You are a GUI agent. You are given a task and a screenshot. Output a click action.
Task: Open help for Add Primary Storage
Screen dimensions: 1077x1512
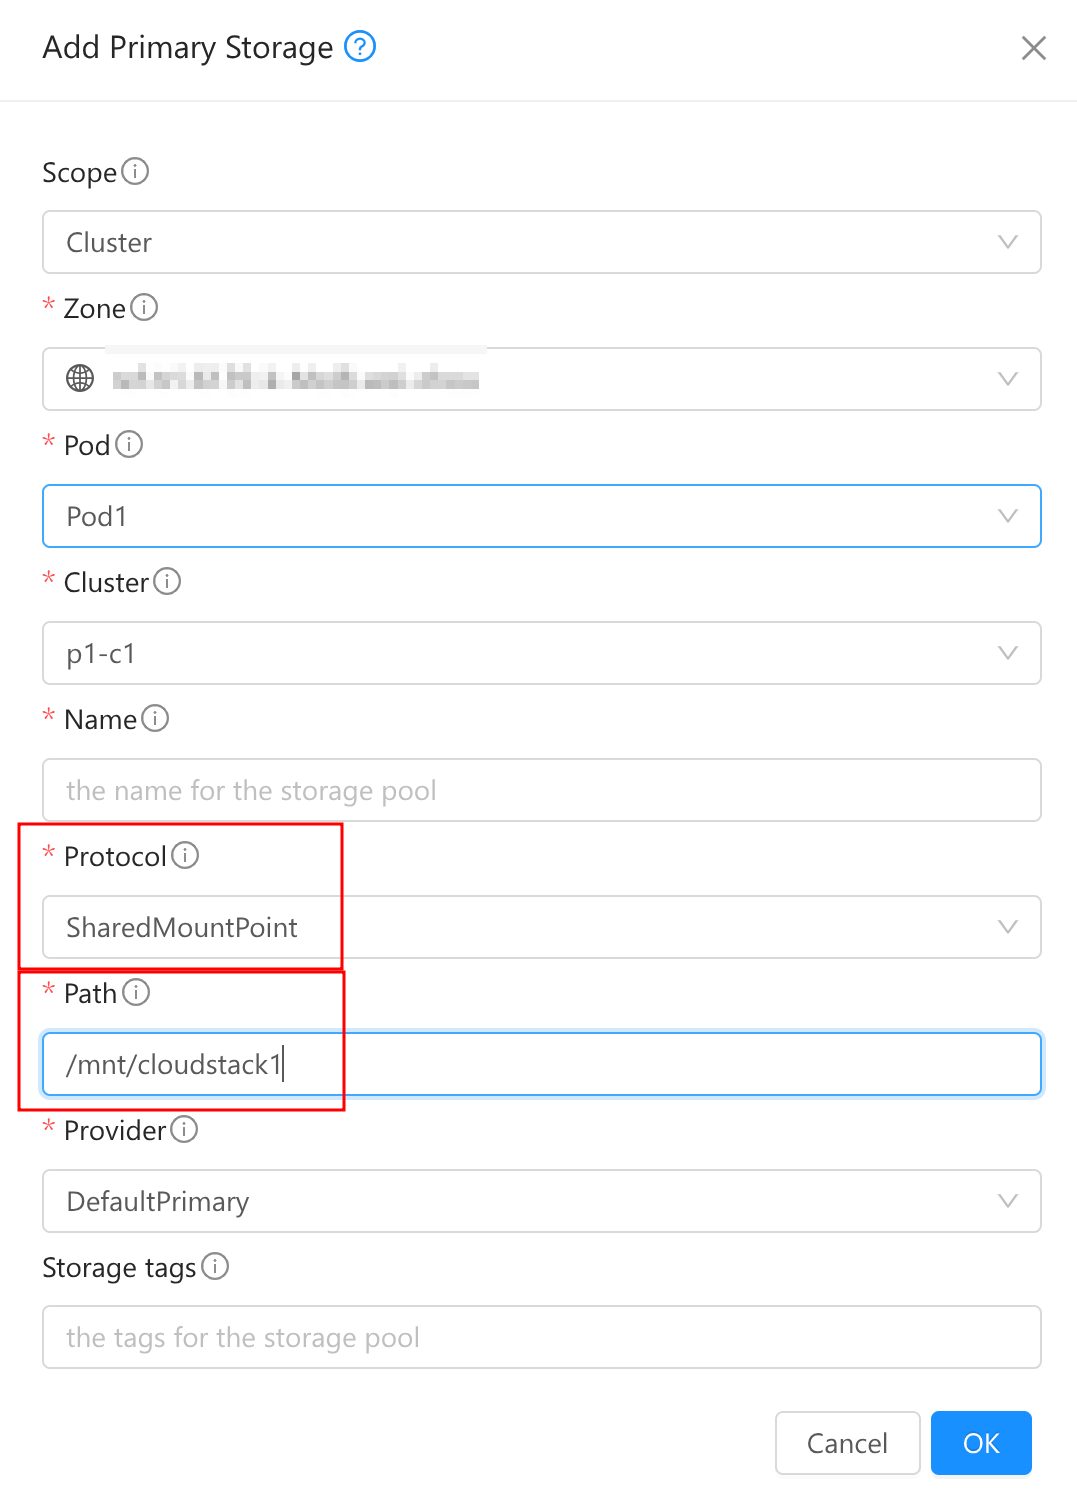coord(361,47)
